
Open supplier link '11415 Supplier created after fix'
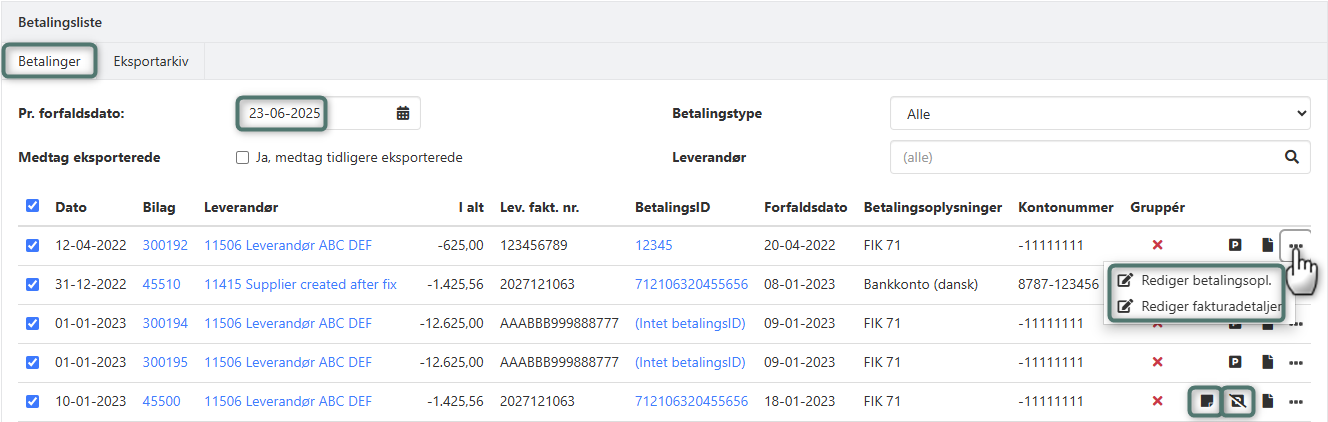click(300, 284)
